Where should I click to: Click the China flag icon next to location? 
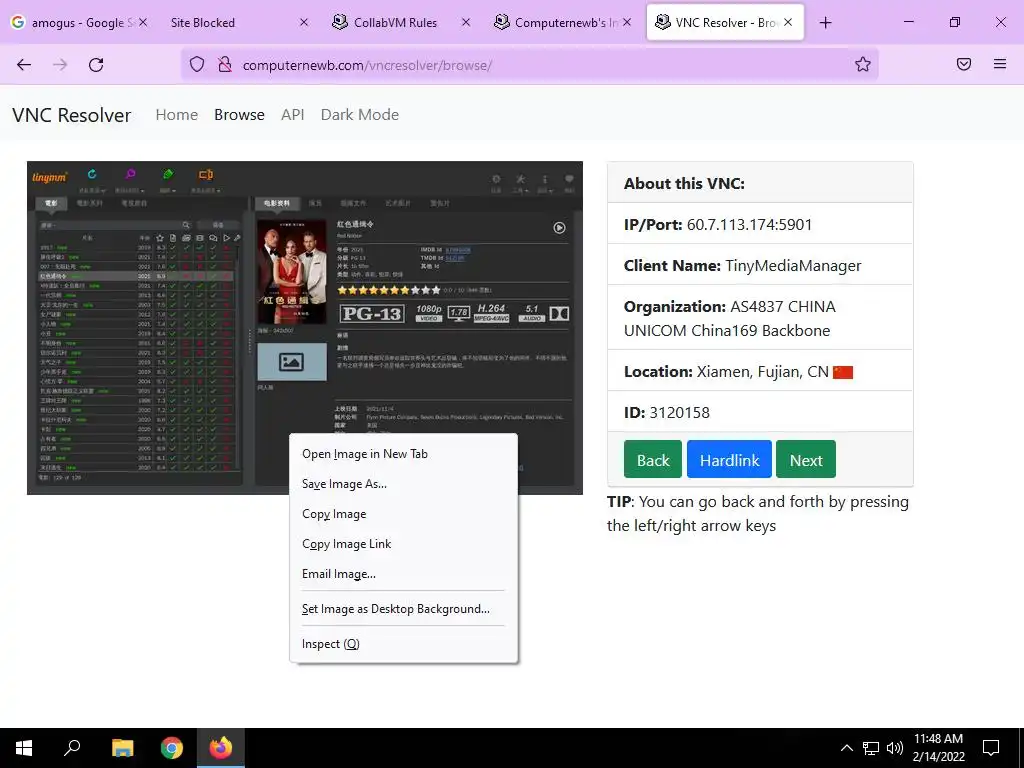(x=843, y=372)
